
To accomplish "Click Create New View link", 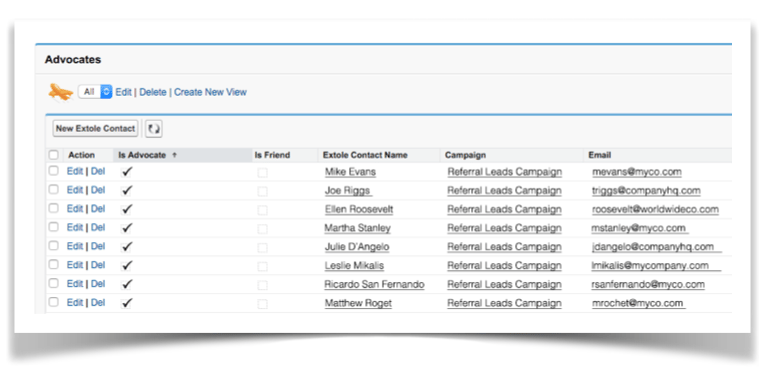I will [x=210, y=92].
